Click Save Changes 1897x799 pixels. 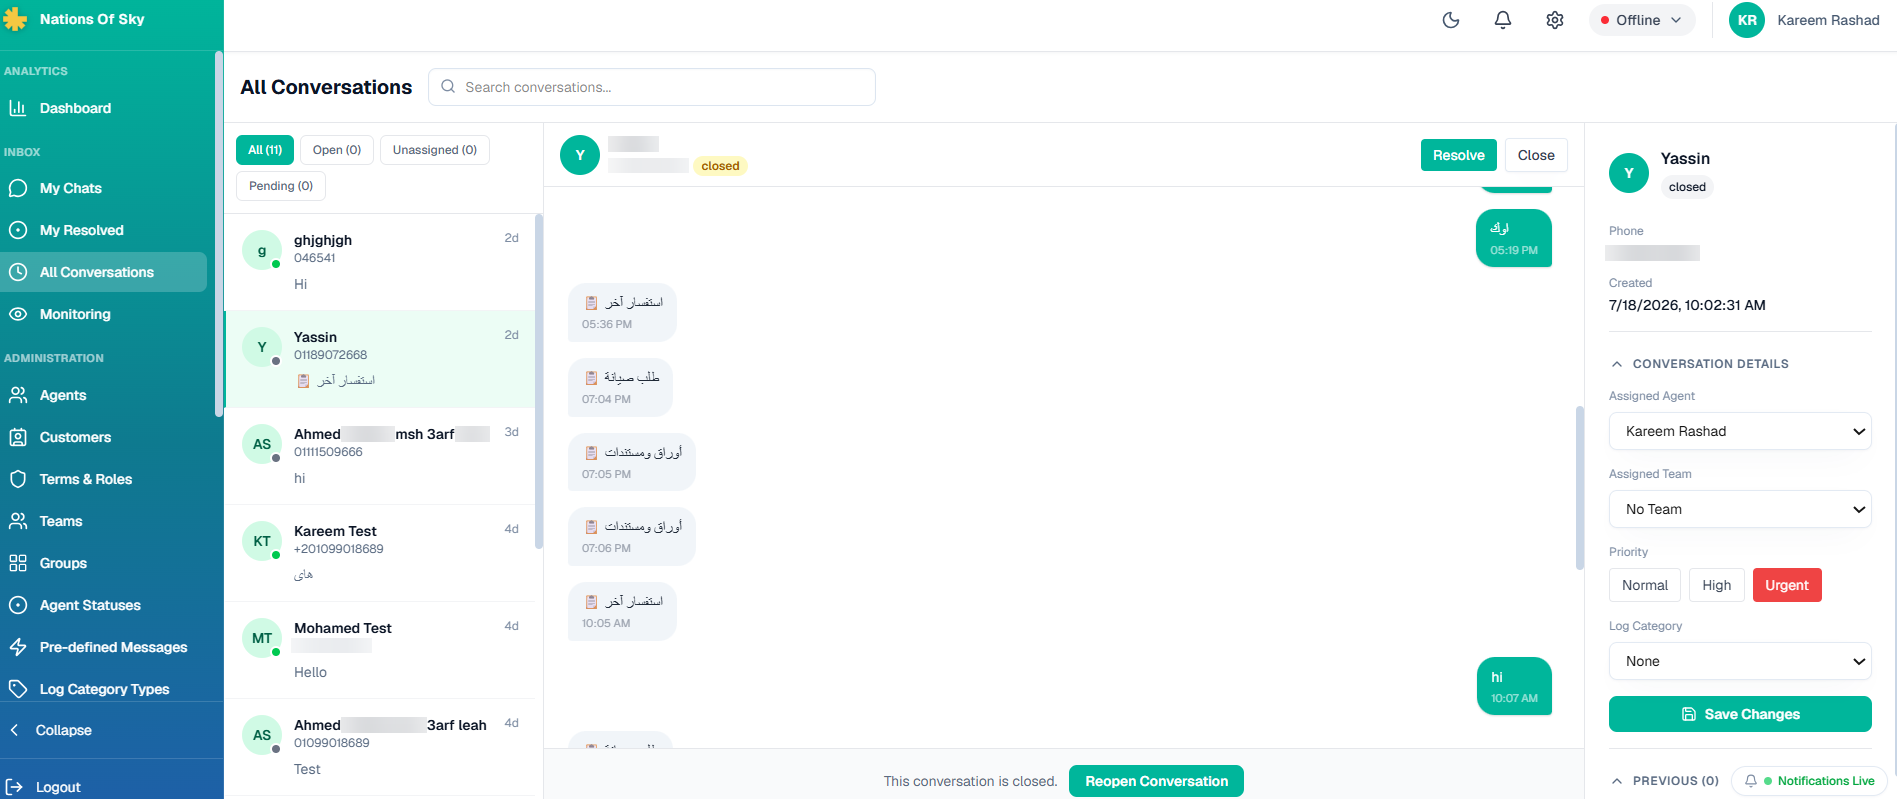(1740, 714)
